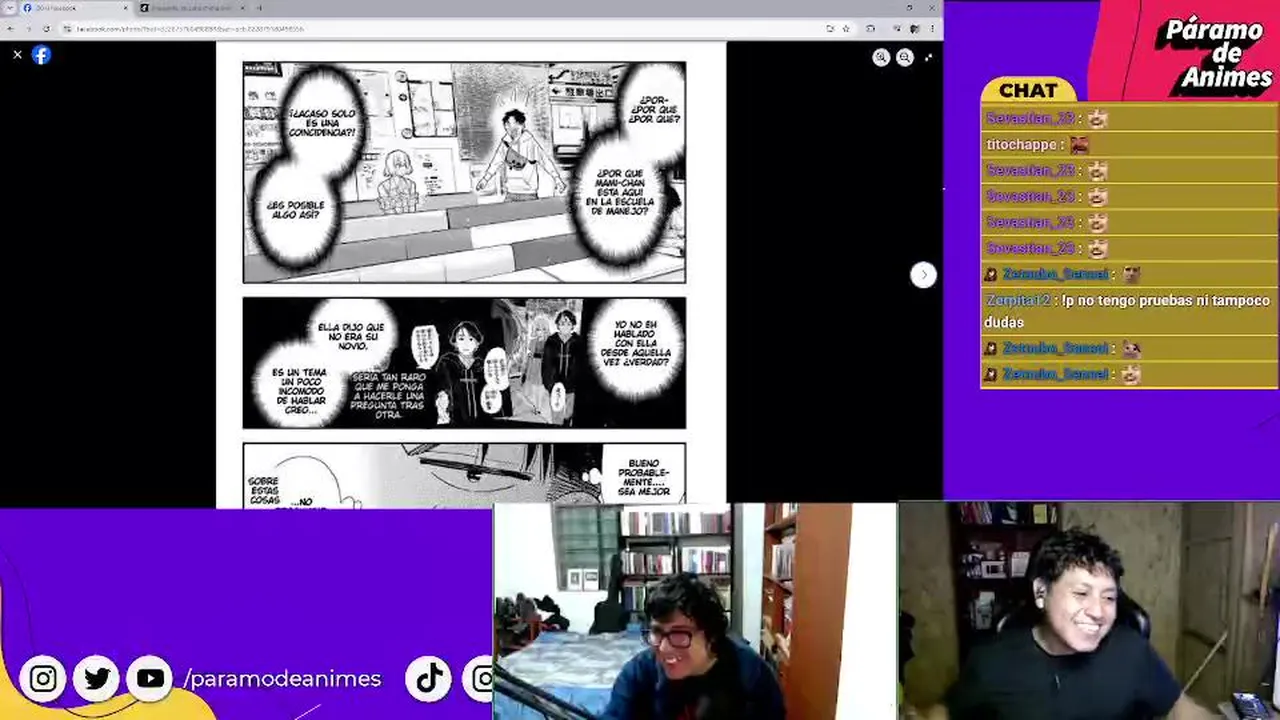Zoom in on the photo with magnifier plus
The height and width of the screenshot is (720, 1280).
coord(881,58)
